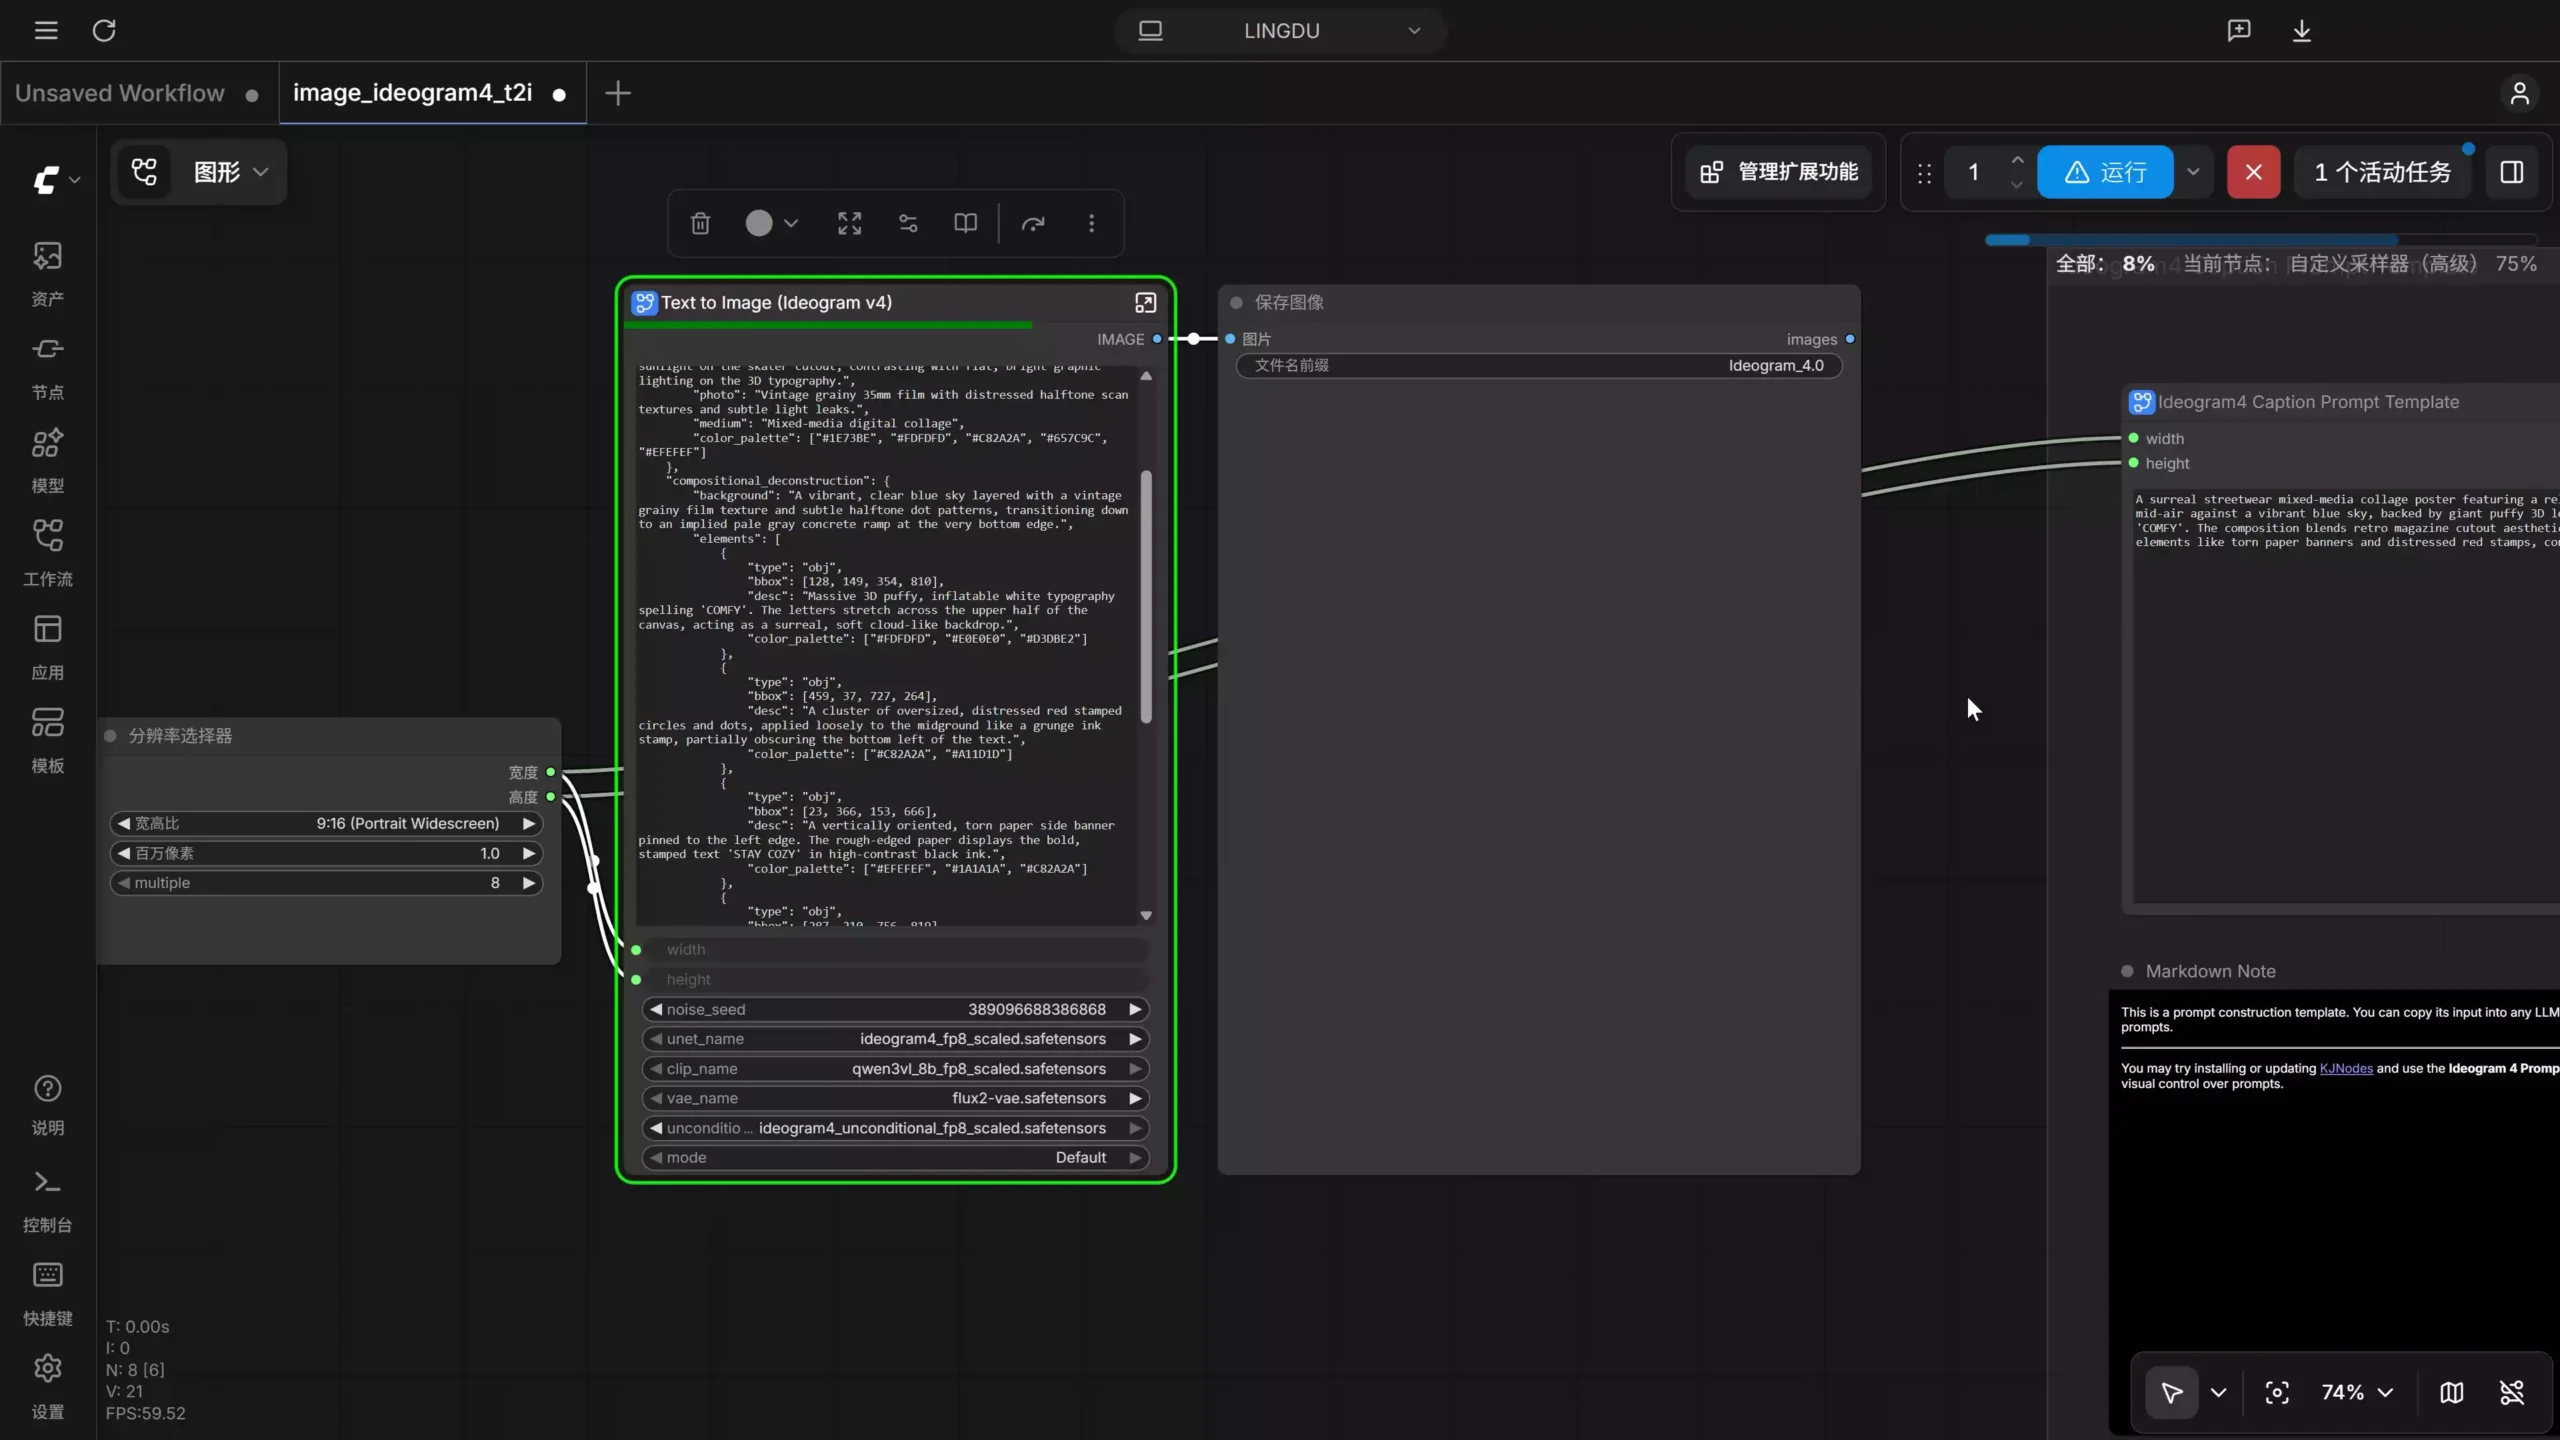Open the 控制台 console panel
2560x1440 pixels.
[48, 1201]
